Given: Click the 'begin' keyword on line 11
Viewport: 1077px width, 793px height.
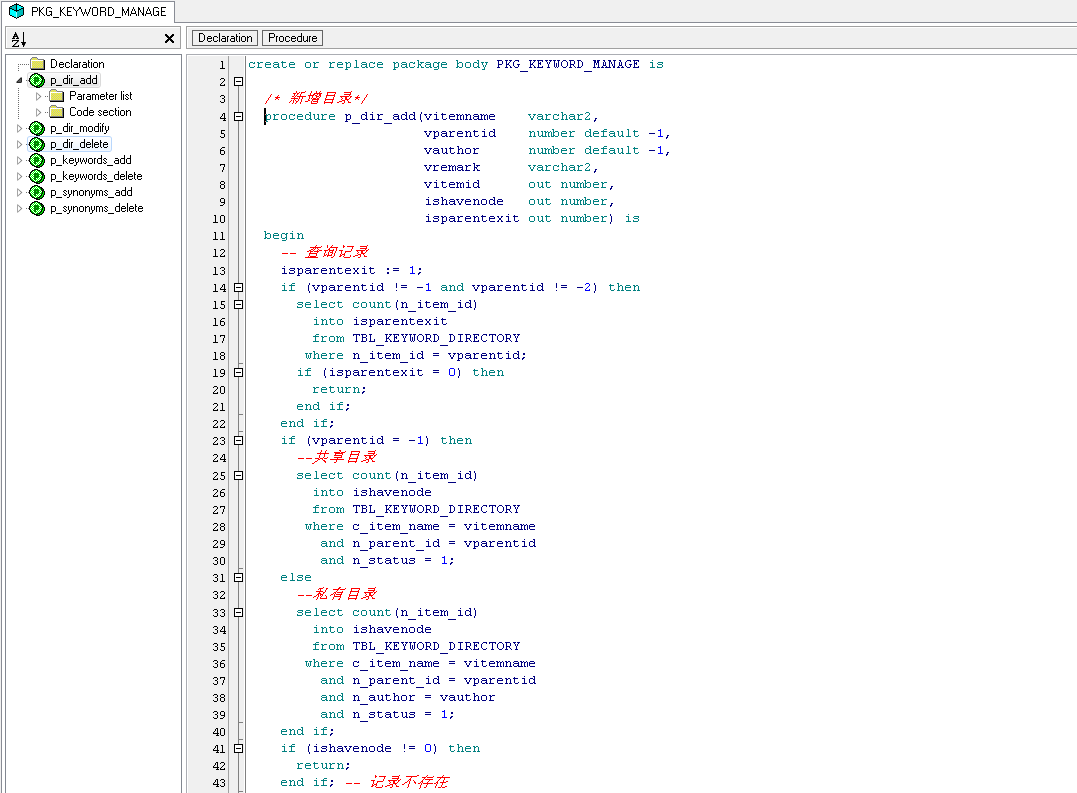Looking at the screenshot, I should pyautogui.click(x=284, y=235).
